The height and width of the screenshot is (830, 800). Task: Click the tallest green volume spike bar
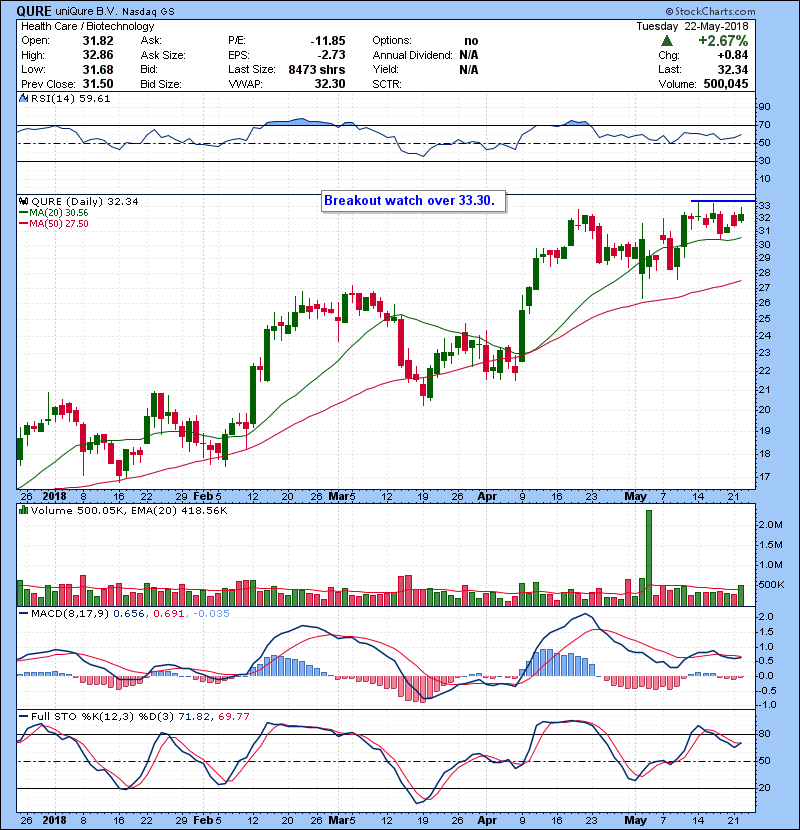649,557
